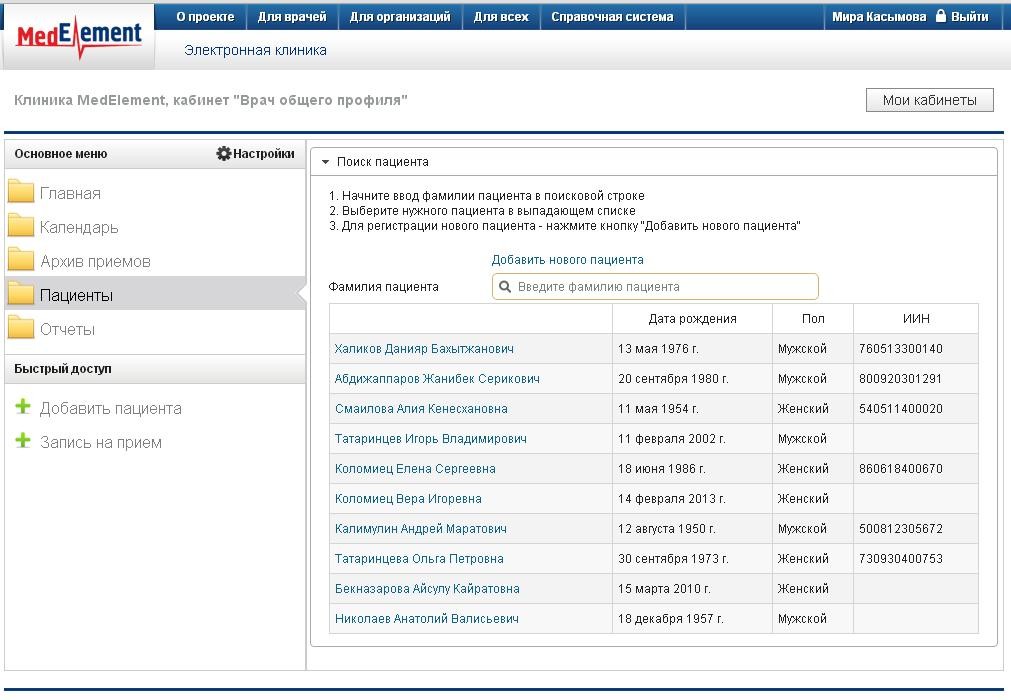
Task: Click the Настройки gear icon
Action: point(224,154)
